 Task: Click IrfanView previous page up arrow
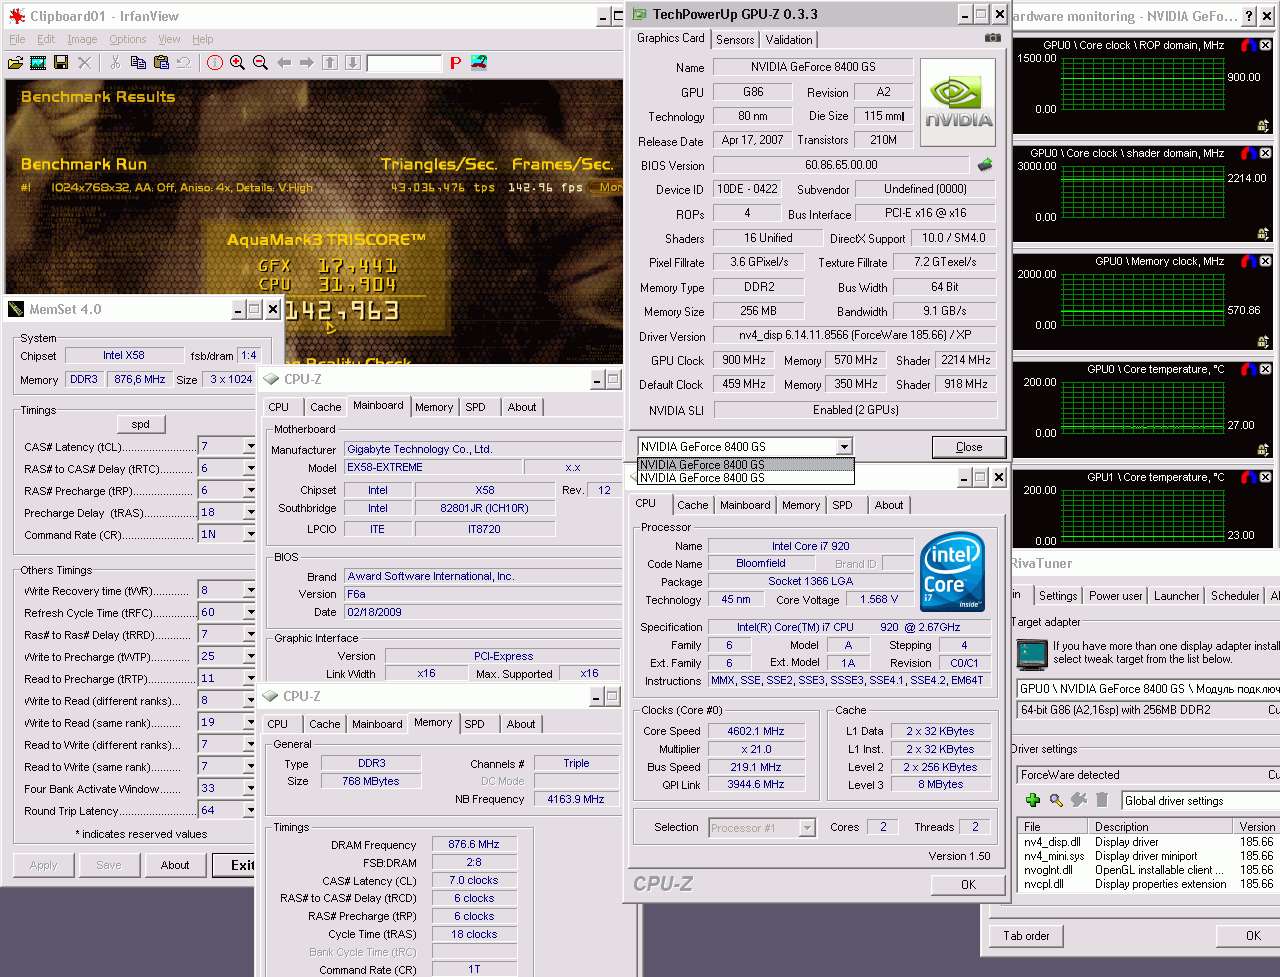pyautogui.click(x=330, y=63)
